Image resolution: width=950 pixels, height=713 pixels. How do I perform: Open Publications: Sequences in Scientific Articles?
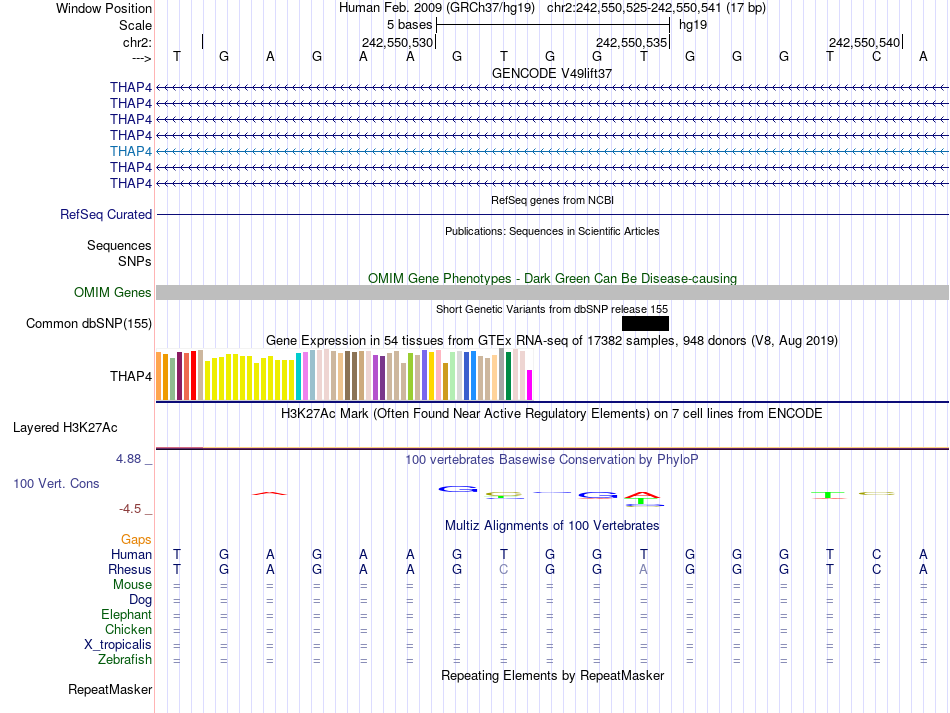[552, 231]
